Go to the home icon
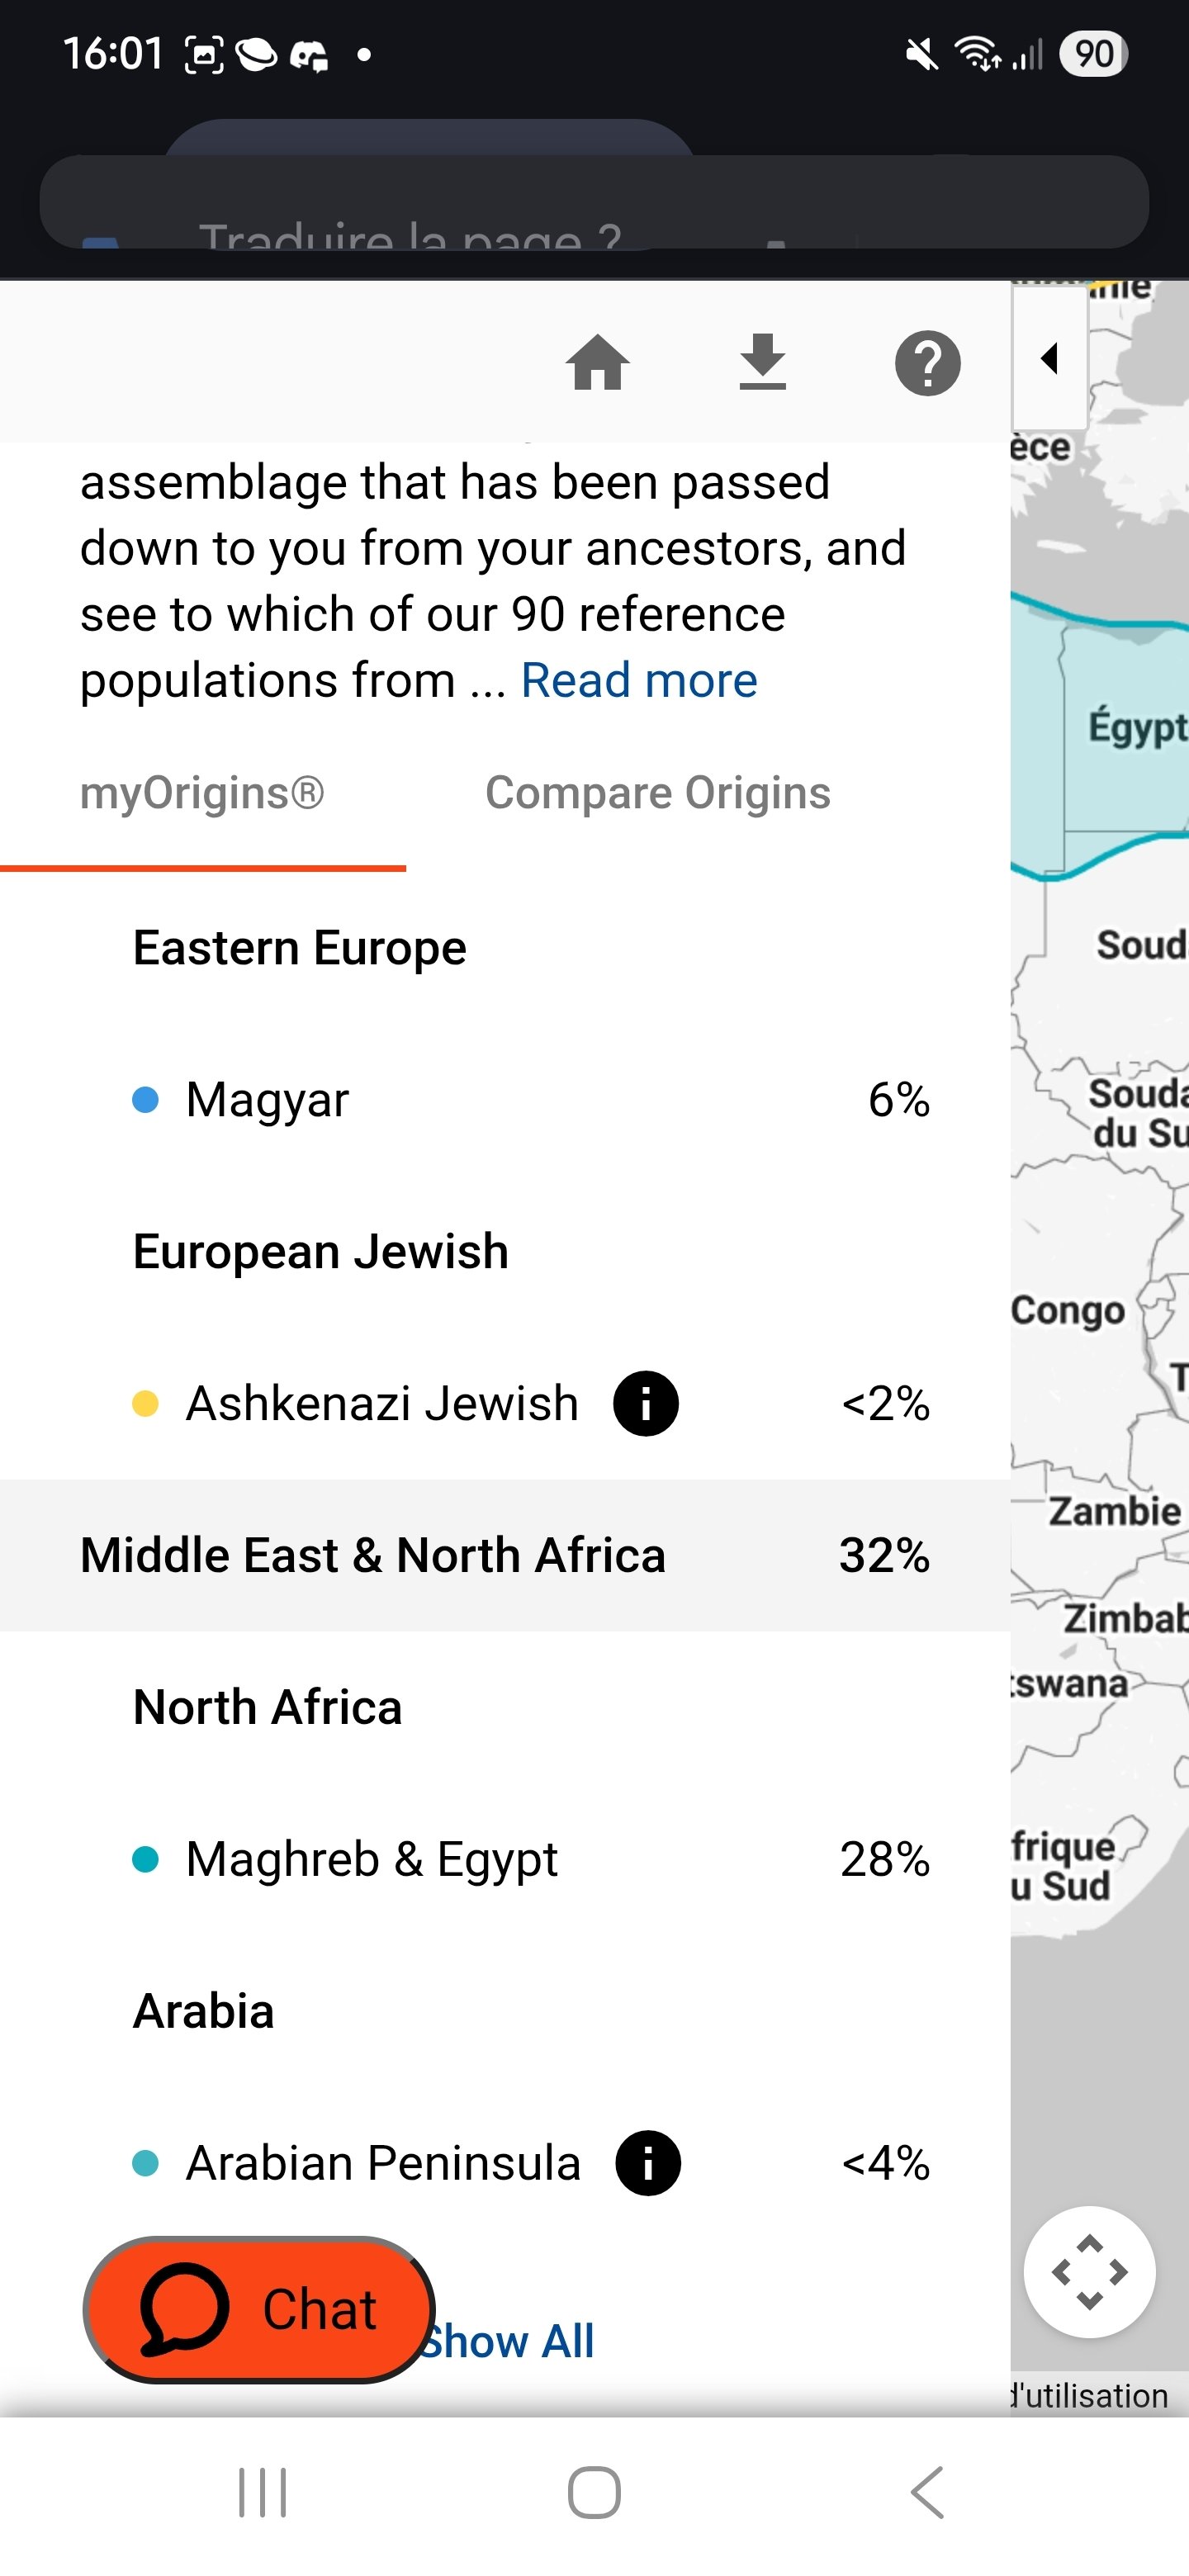 (x=597, y=362)
